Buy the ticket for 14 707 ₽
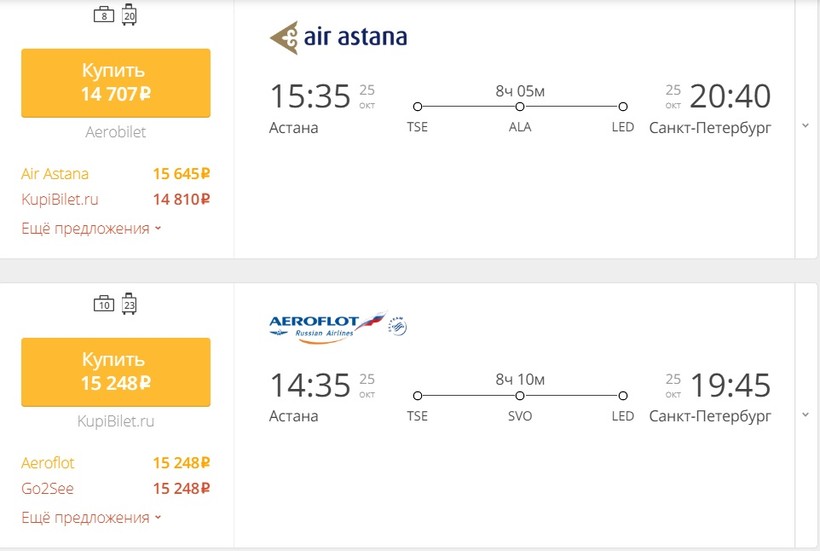The width and height of the screenshot is (820, 551). point(115,83)
